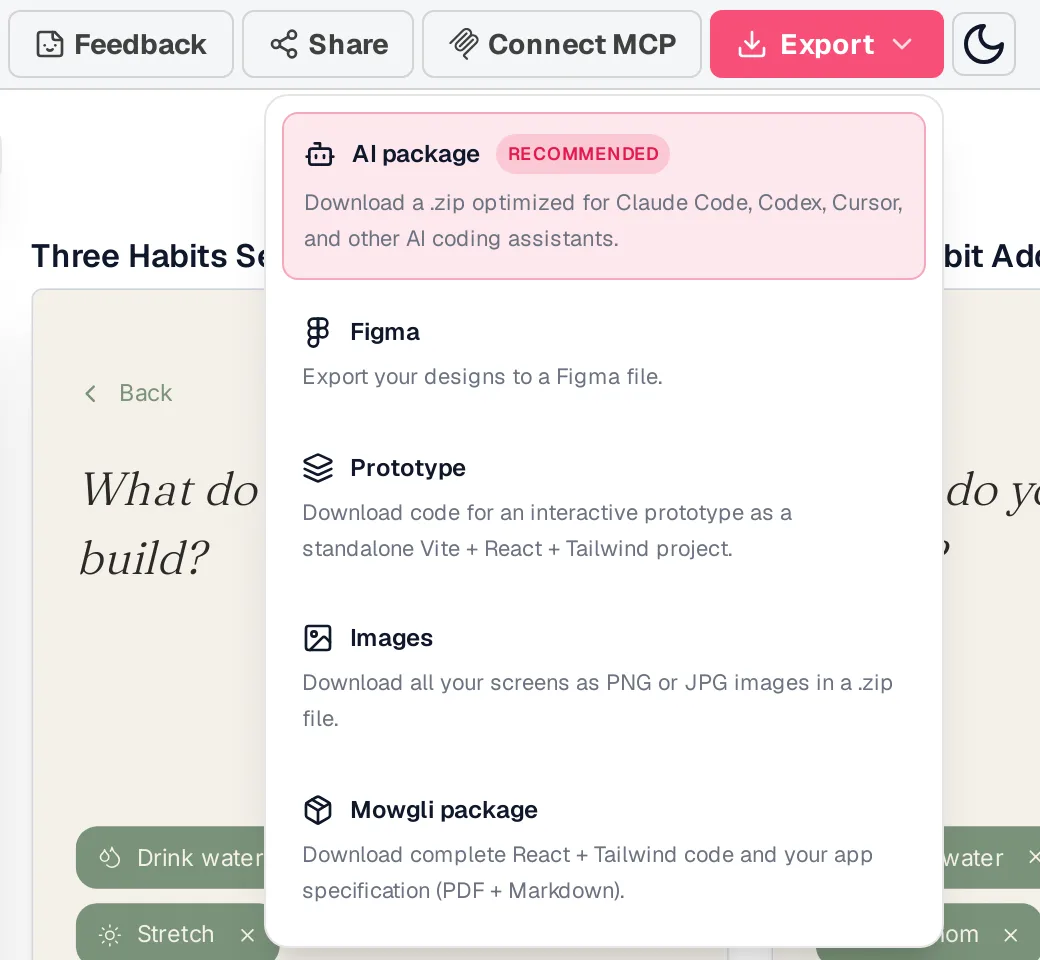Click the Prototype description about Vite + React

tap(547, 531)
